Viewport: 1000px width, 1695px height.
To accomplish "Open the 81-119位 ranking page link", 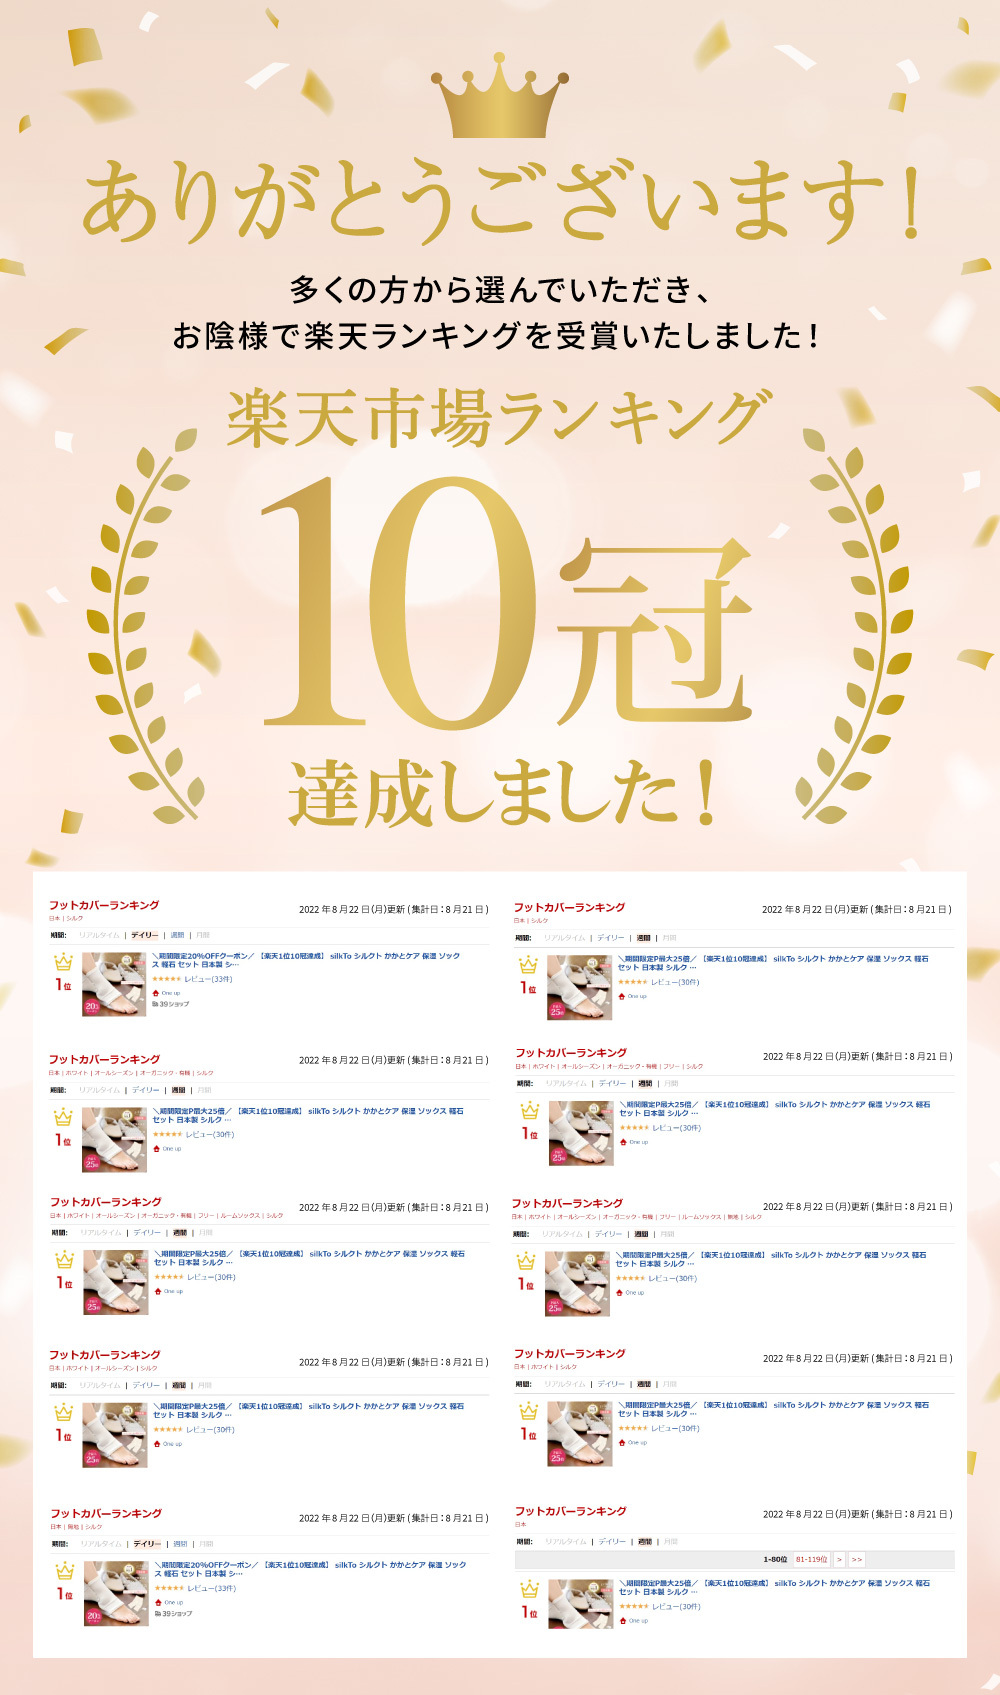I will point(811,1559).
